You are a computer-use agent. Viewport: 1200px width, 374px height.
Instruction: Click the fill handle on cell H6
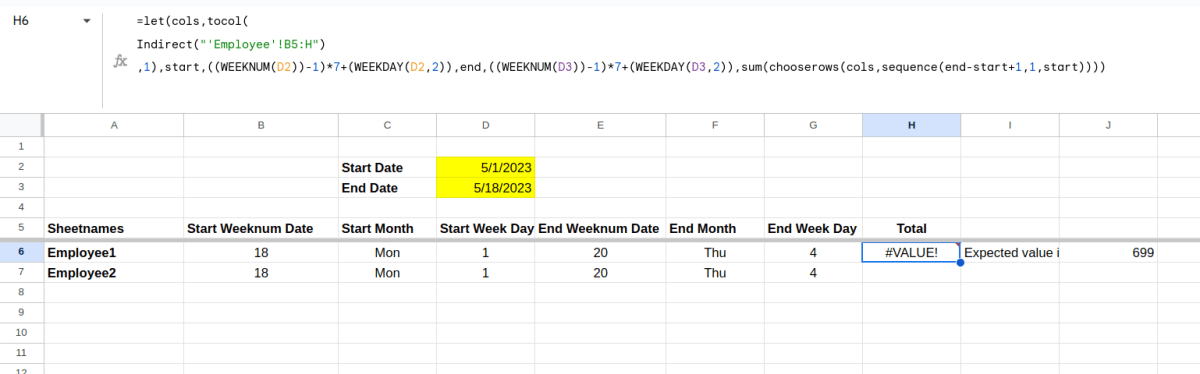pyautogui.click(x=960, y=263)
